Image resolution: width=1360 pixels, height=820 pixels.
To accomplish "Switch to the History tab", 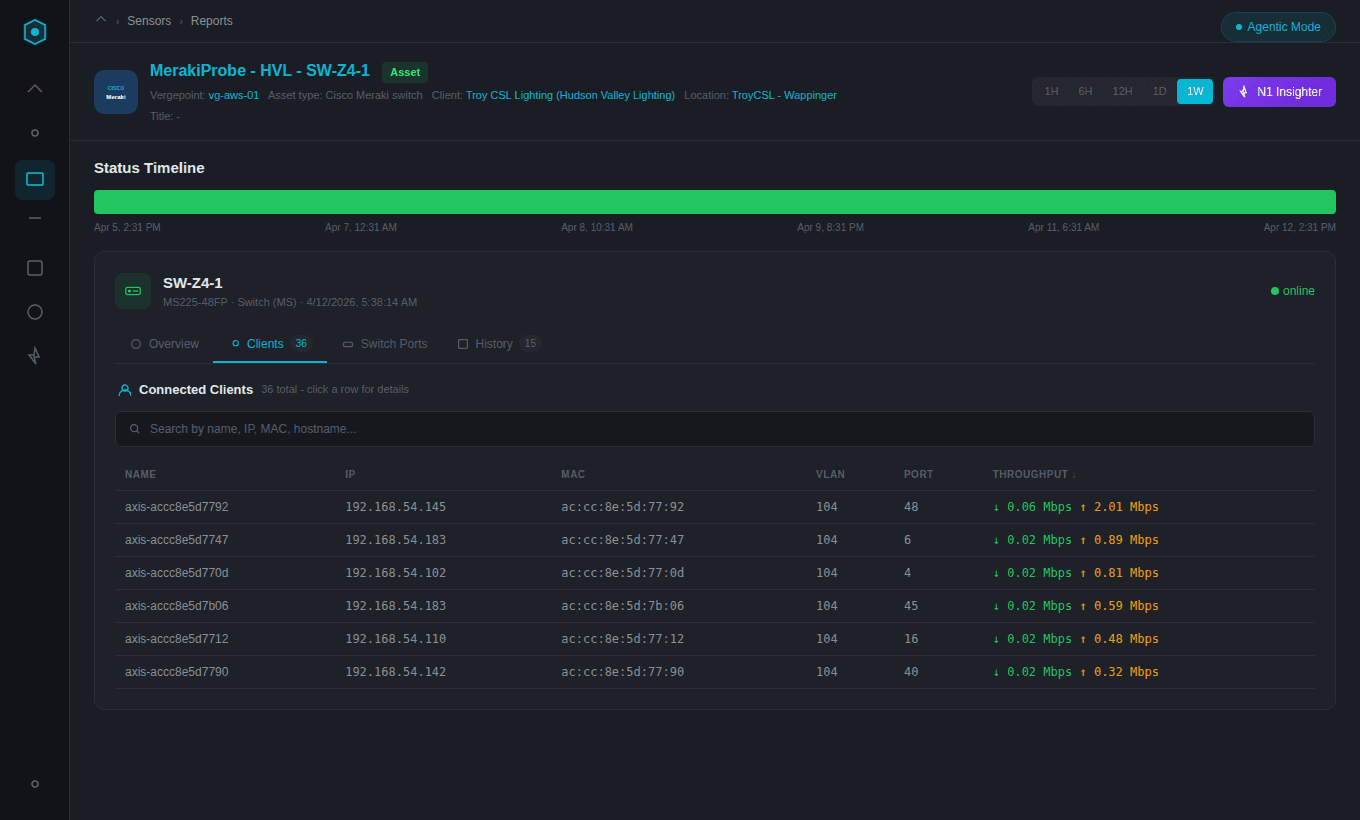I will [499, 344].
